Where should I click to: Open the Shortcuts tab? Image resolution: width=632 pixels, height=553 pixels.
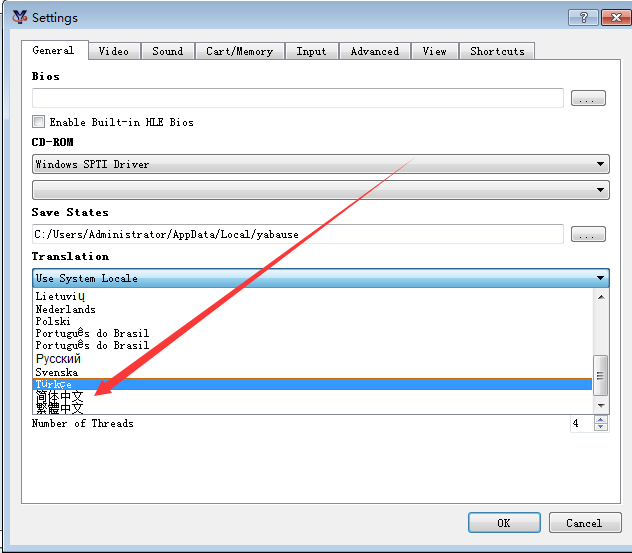[x=497, y=51]
